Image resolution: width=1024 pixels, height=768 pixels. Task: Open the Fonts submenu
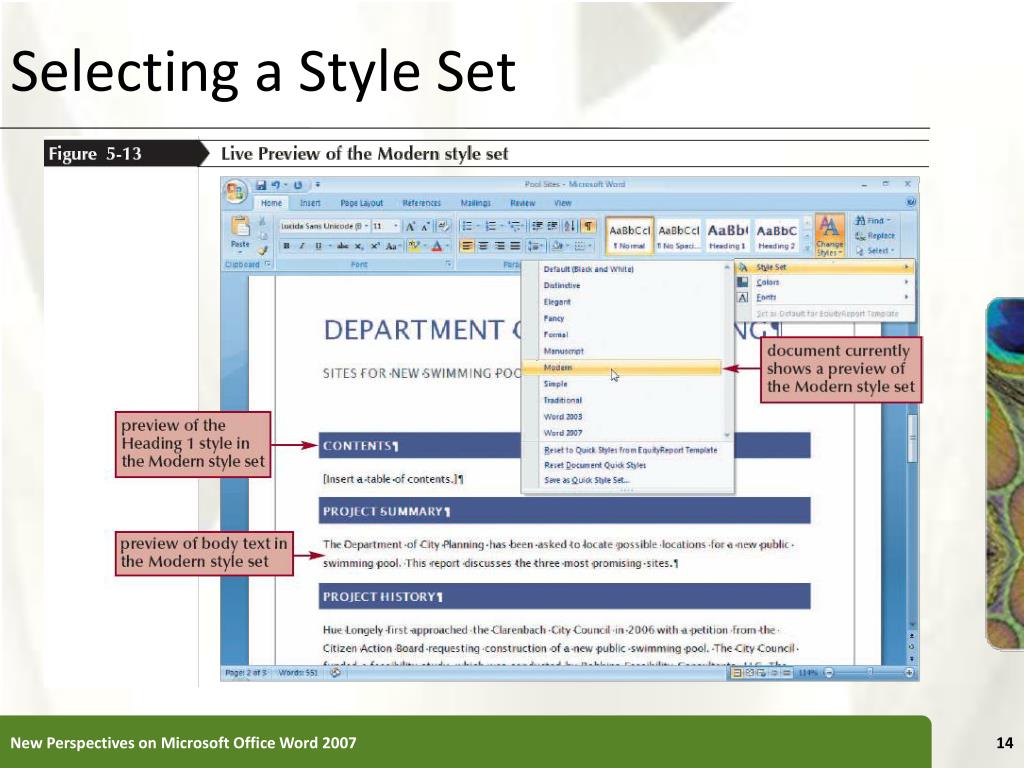[x=824, y=297]
